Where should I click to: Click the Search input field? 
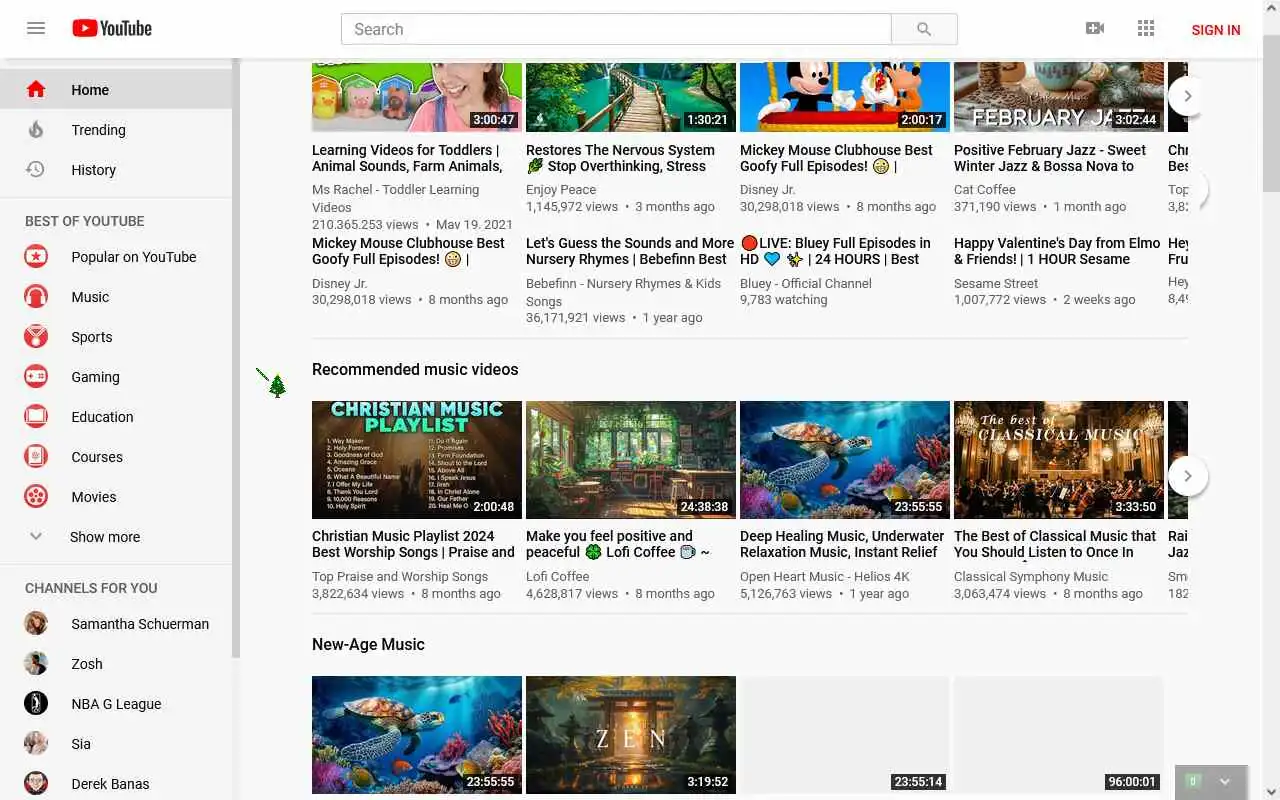pyautogui.click(x=616, y=29)
